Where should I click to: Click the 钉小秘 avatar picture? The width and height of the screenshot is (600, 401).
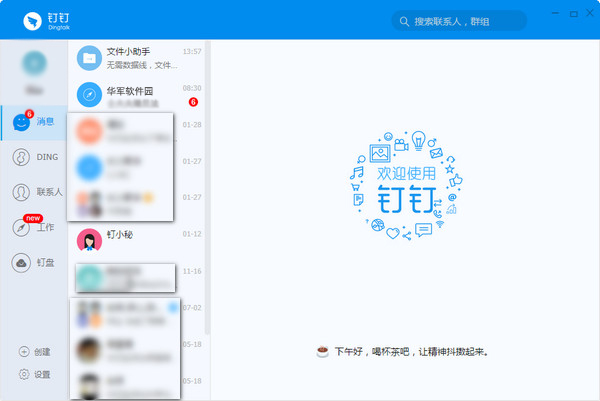[90, 239]
